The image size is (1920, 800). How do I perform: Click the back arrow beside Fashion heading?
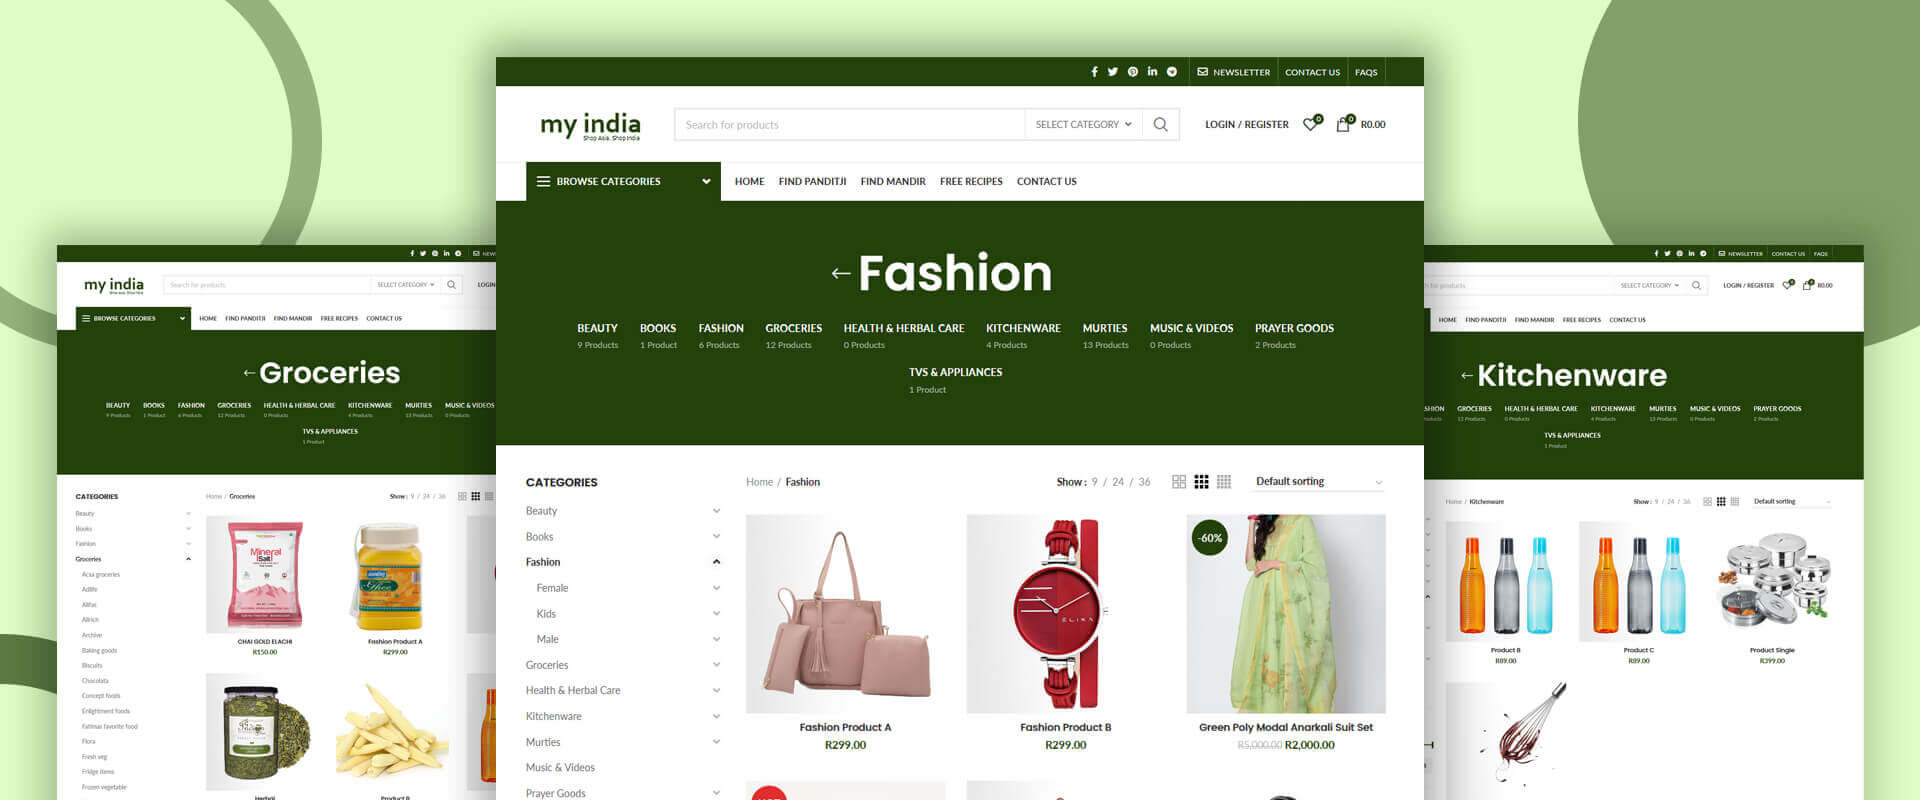[x=841, y=273]
